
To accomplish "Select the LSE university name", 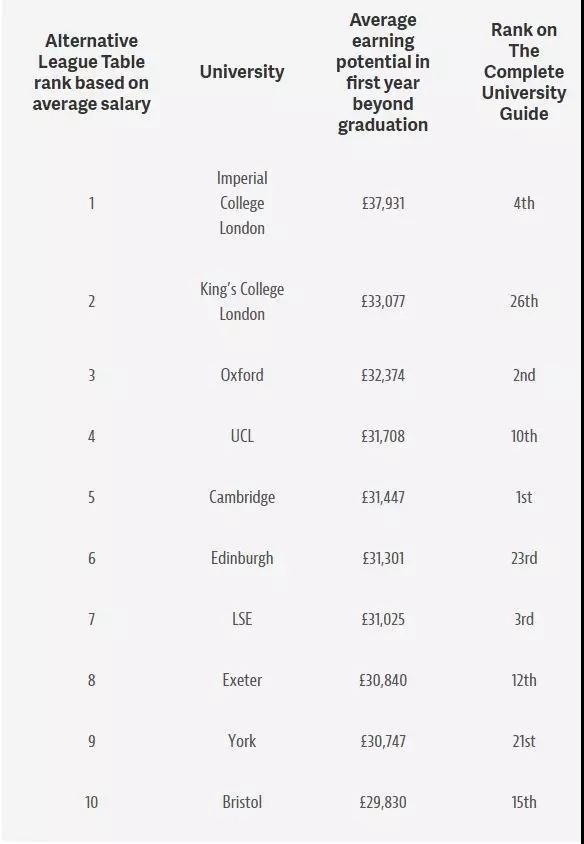I will pos(242,618).
